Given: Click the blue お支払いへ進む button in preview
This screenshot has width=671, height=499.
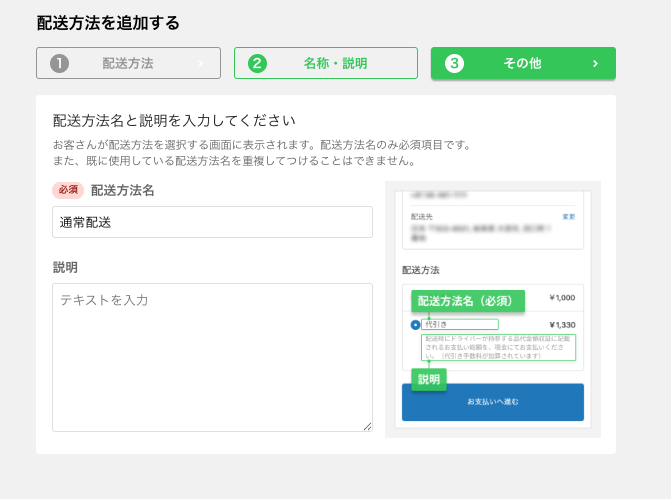Looking at the screenshot, I should click(492, 402).
